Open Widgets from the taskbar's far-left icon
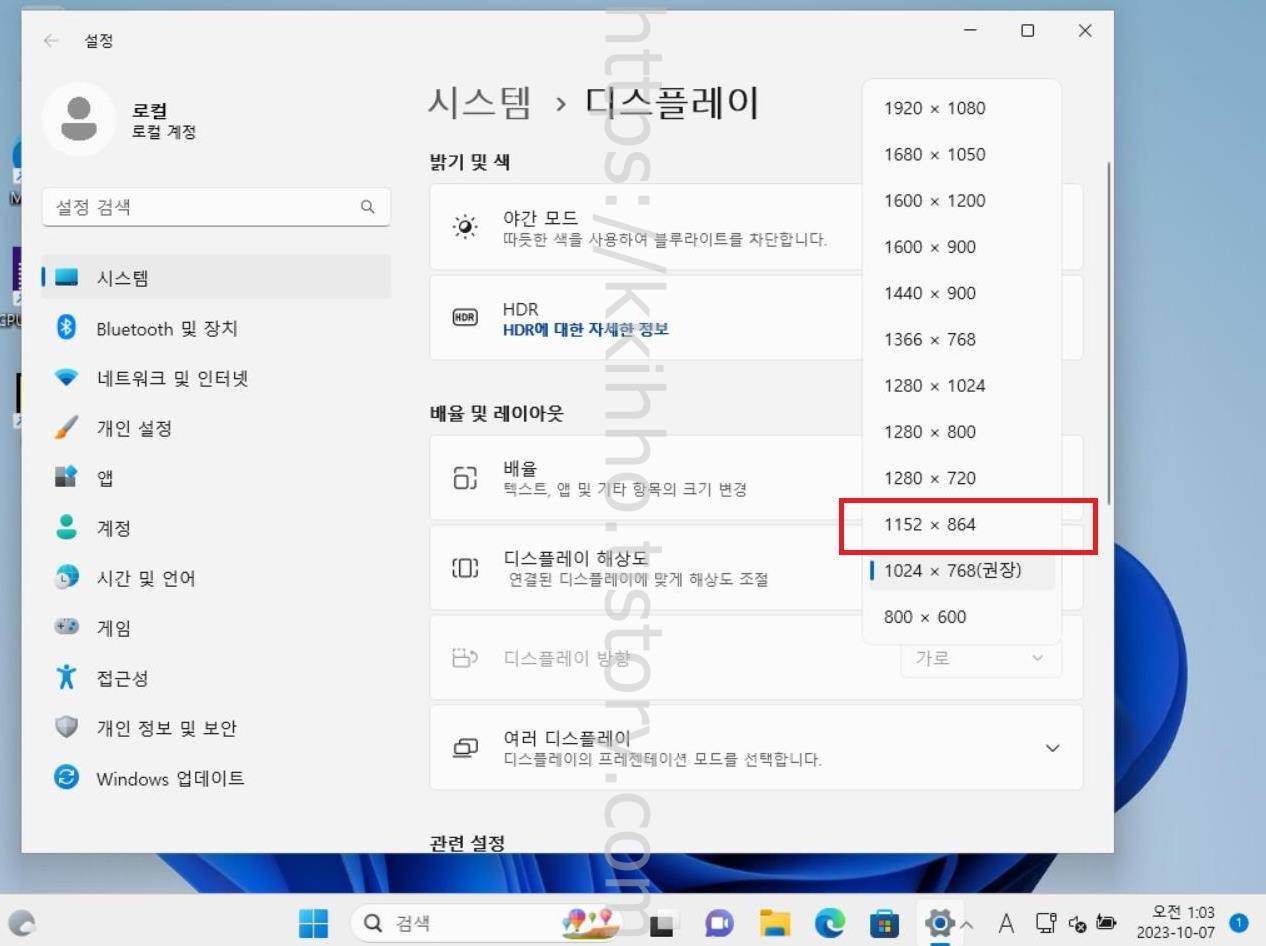This screenshot has width=1266, height=946. pos(21,924)
